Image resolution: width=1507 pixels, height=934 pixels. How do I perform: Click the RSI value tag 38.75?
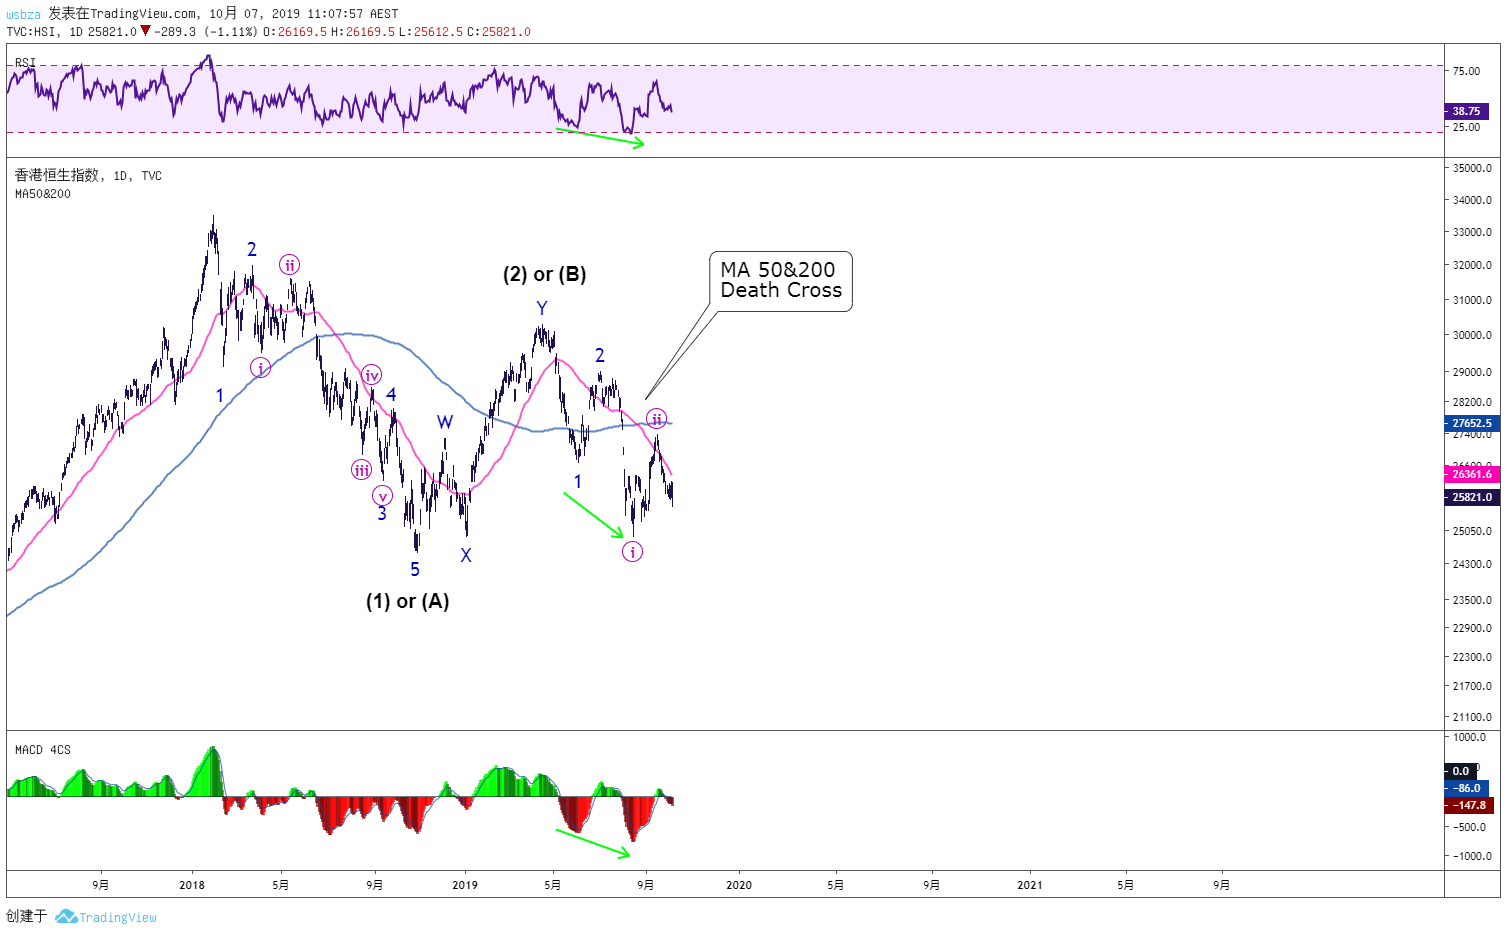1466,111
